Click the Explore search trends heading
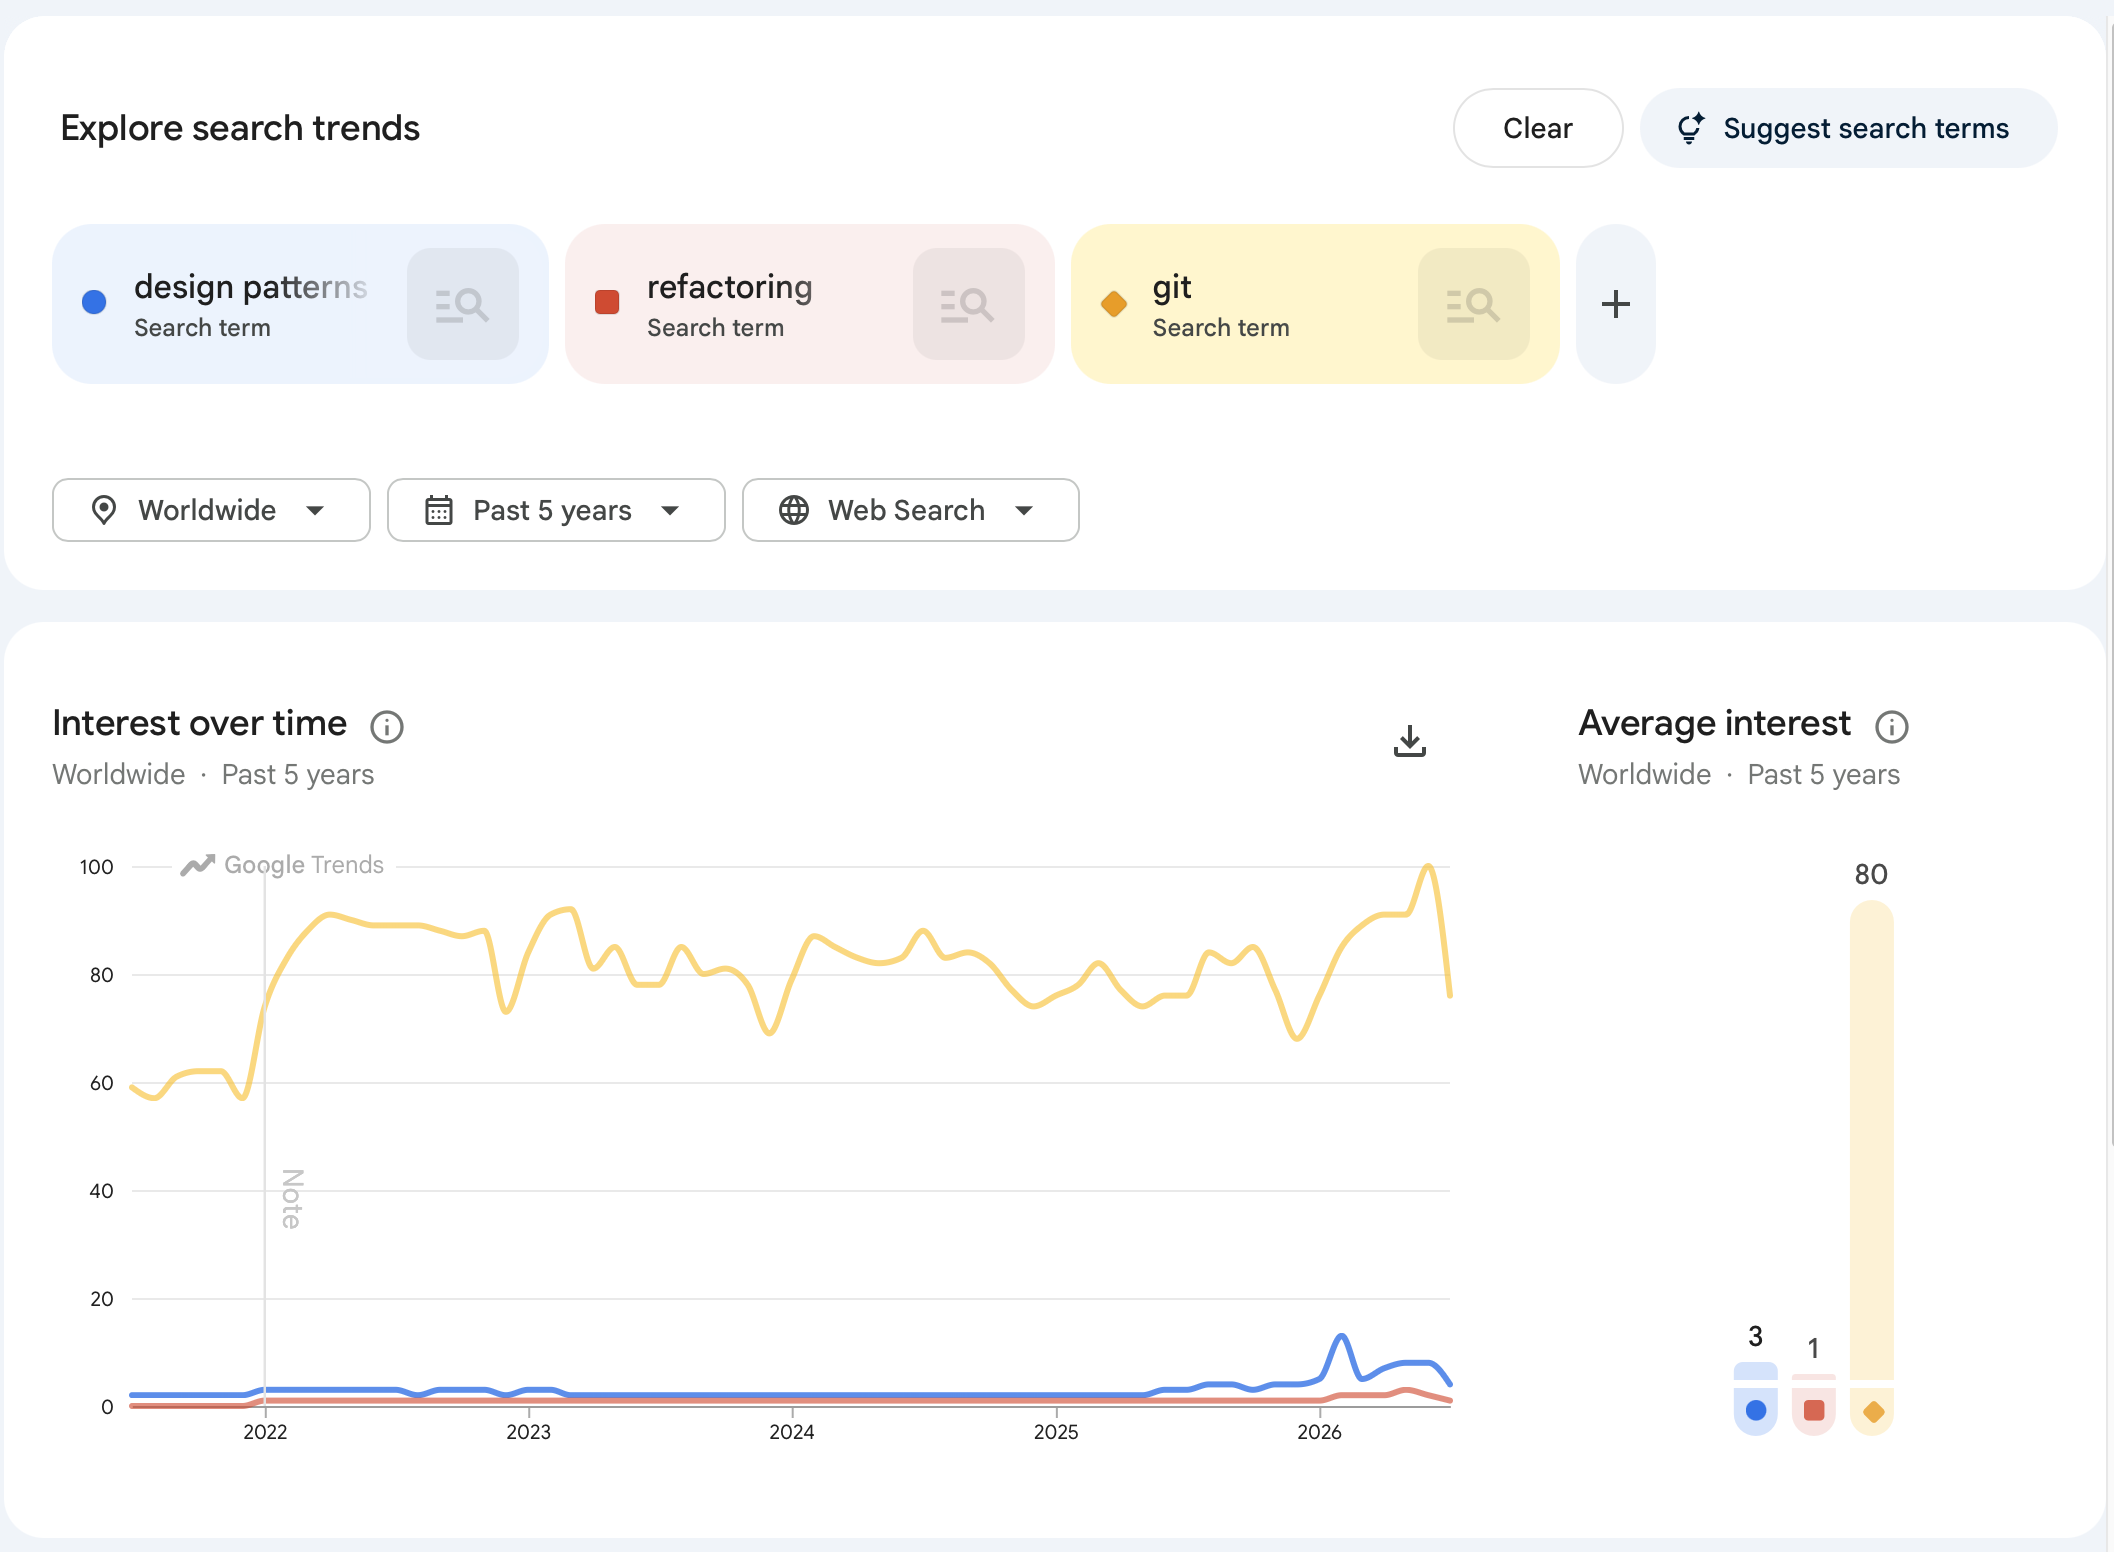 tap(240, 128)
